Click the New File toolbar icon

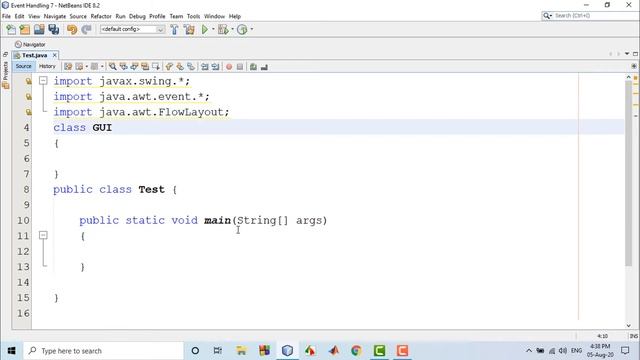point(11,29)
